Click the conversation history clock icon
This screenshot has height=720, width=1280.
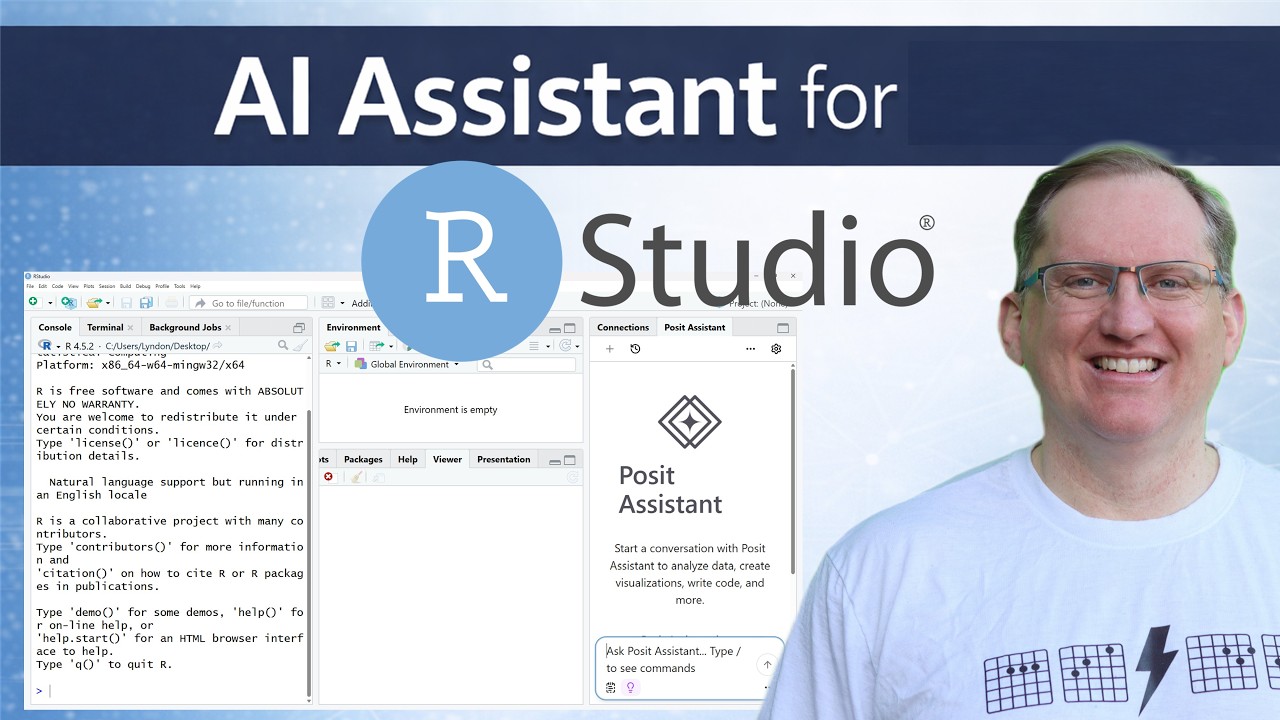635,349
